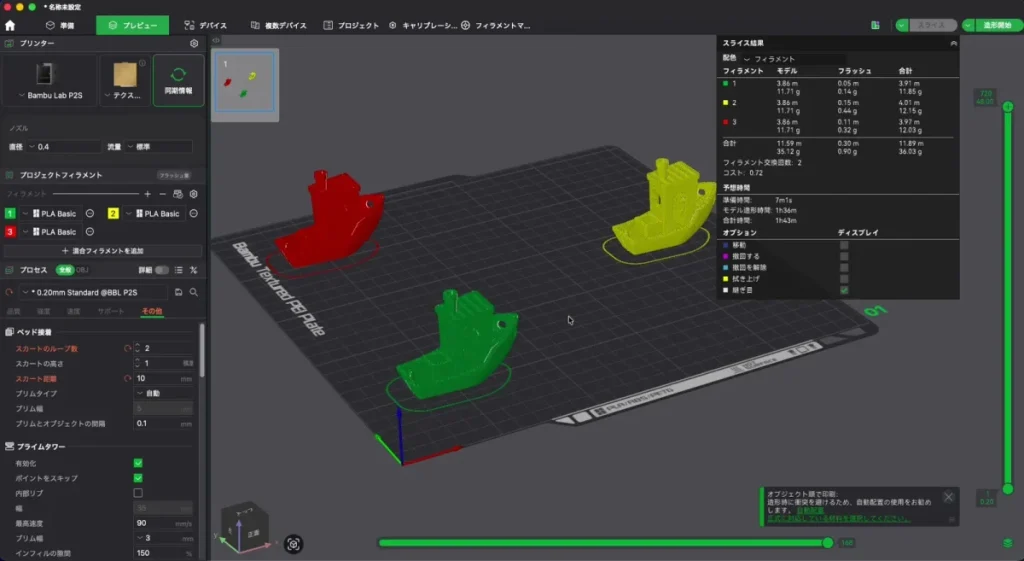Close the オブジェクト順で印刷 notification
The image size is (1024, 561).
click(948, 497)
